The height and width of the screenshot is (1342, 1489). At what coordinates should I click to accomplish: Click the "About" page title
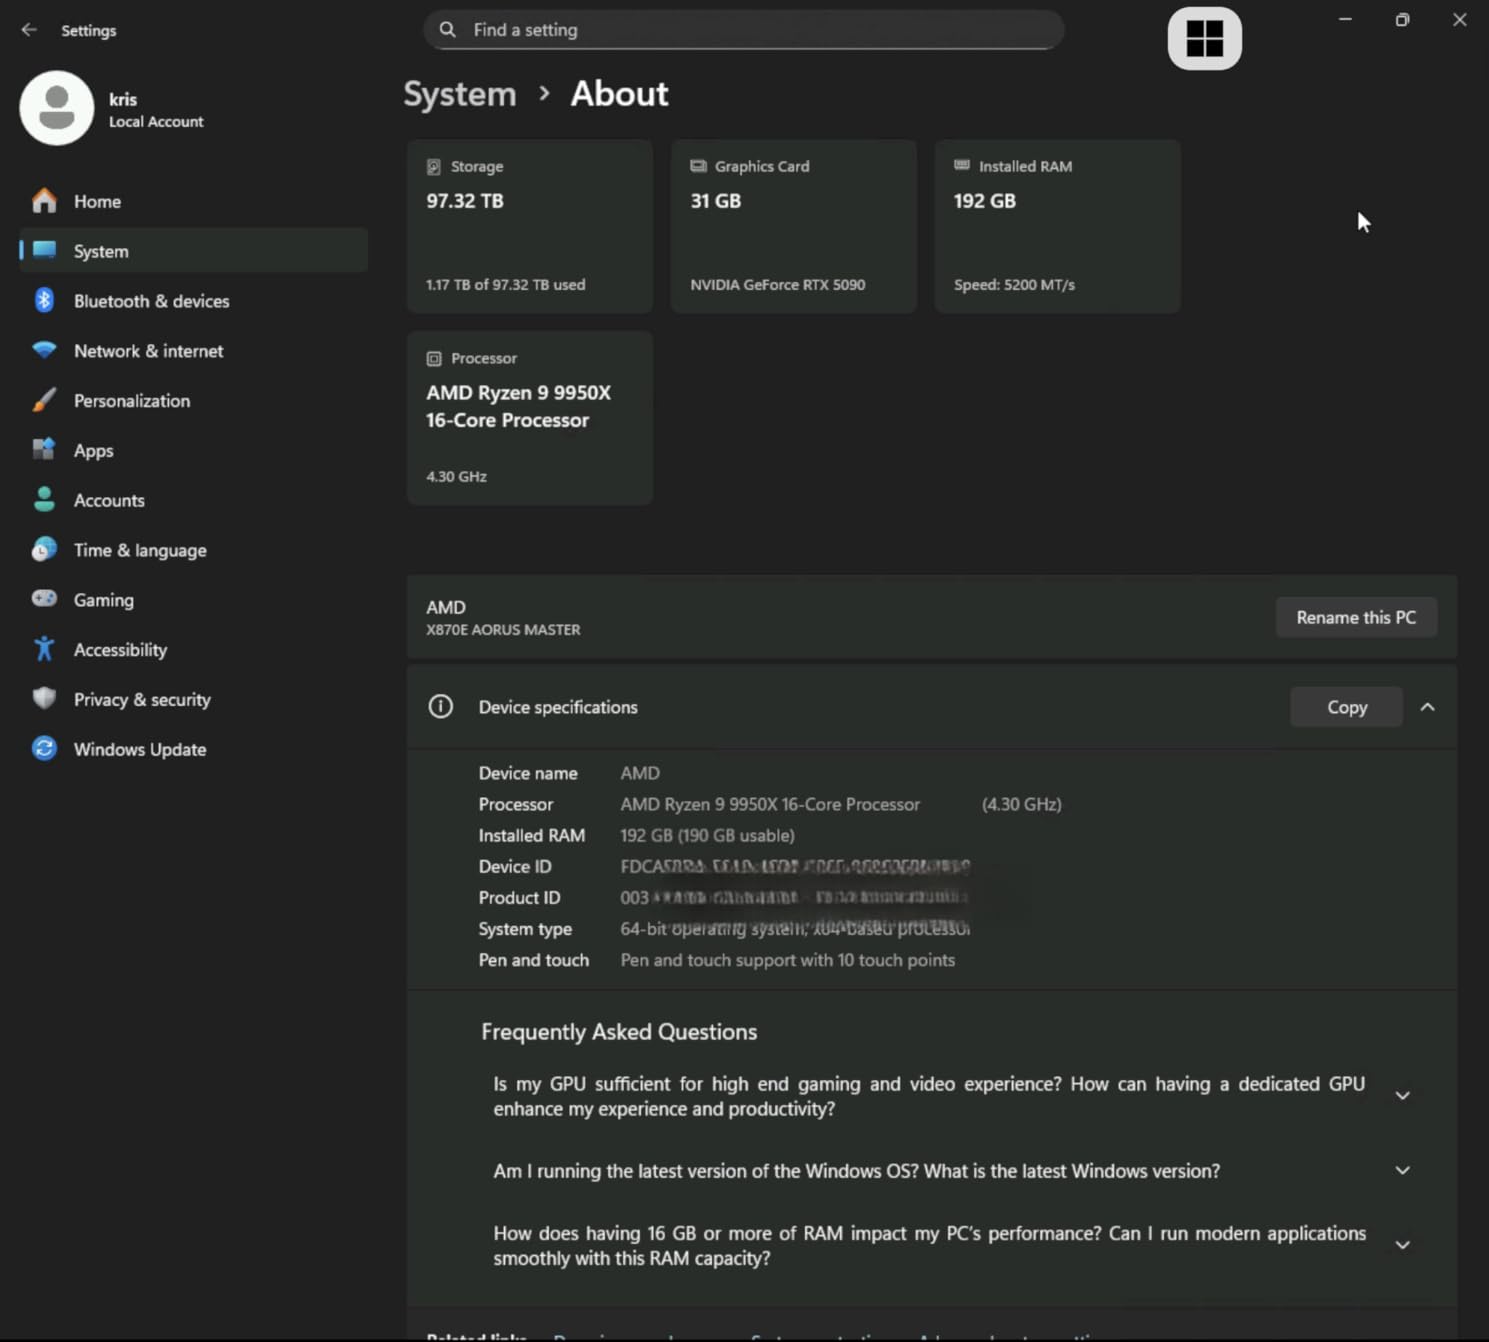(620, 94)
